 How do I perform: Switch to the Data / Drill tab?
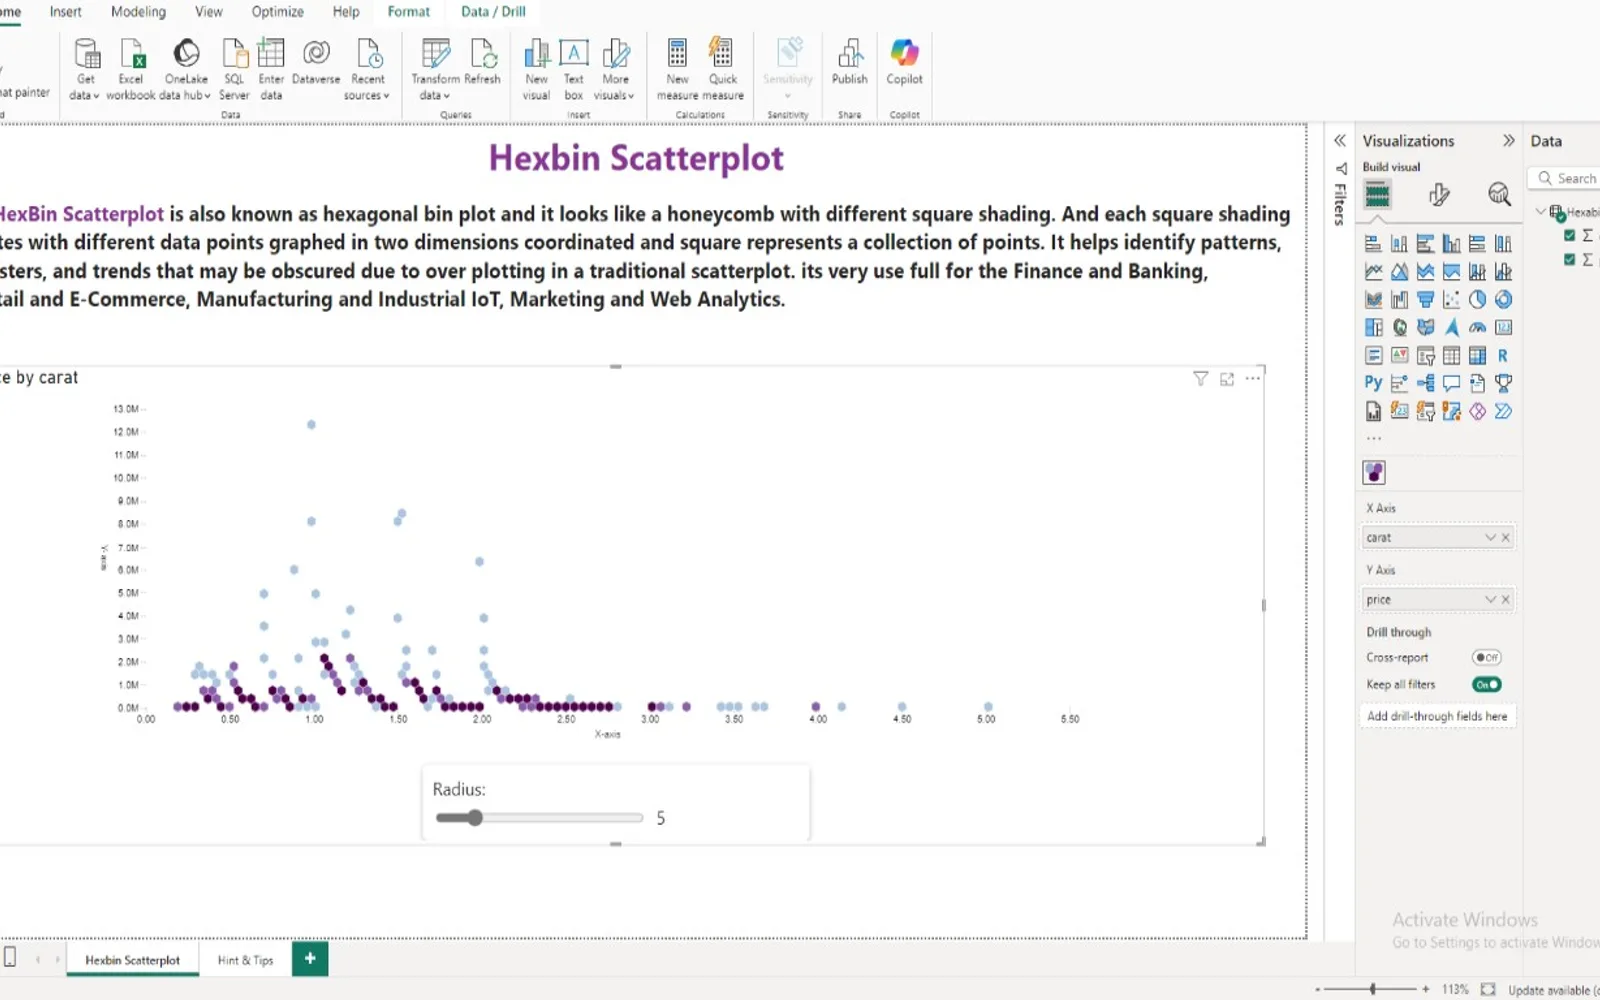pos(493,12)
